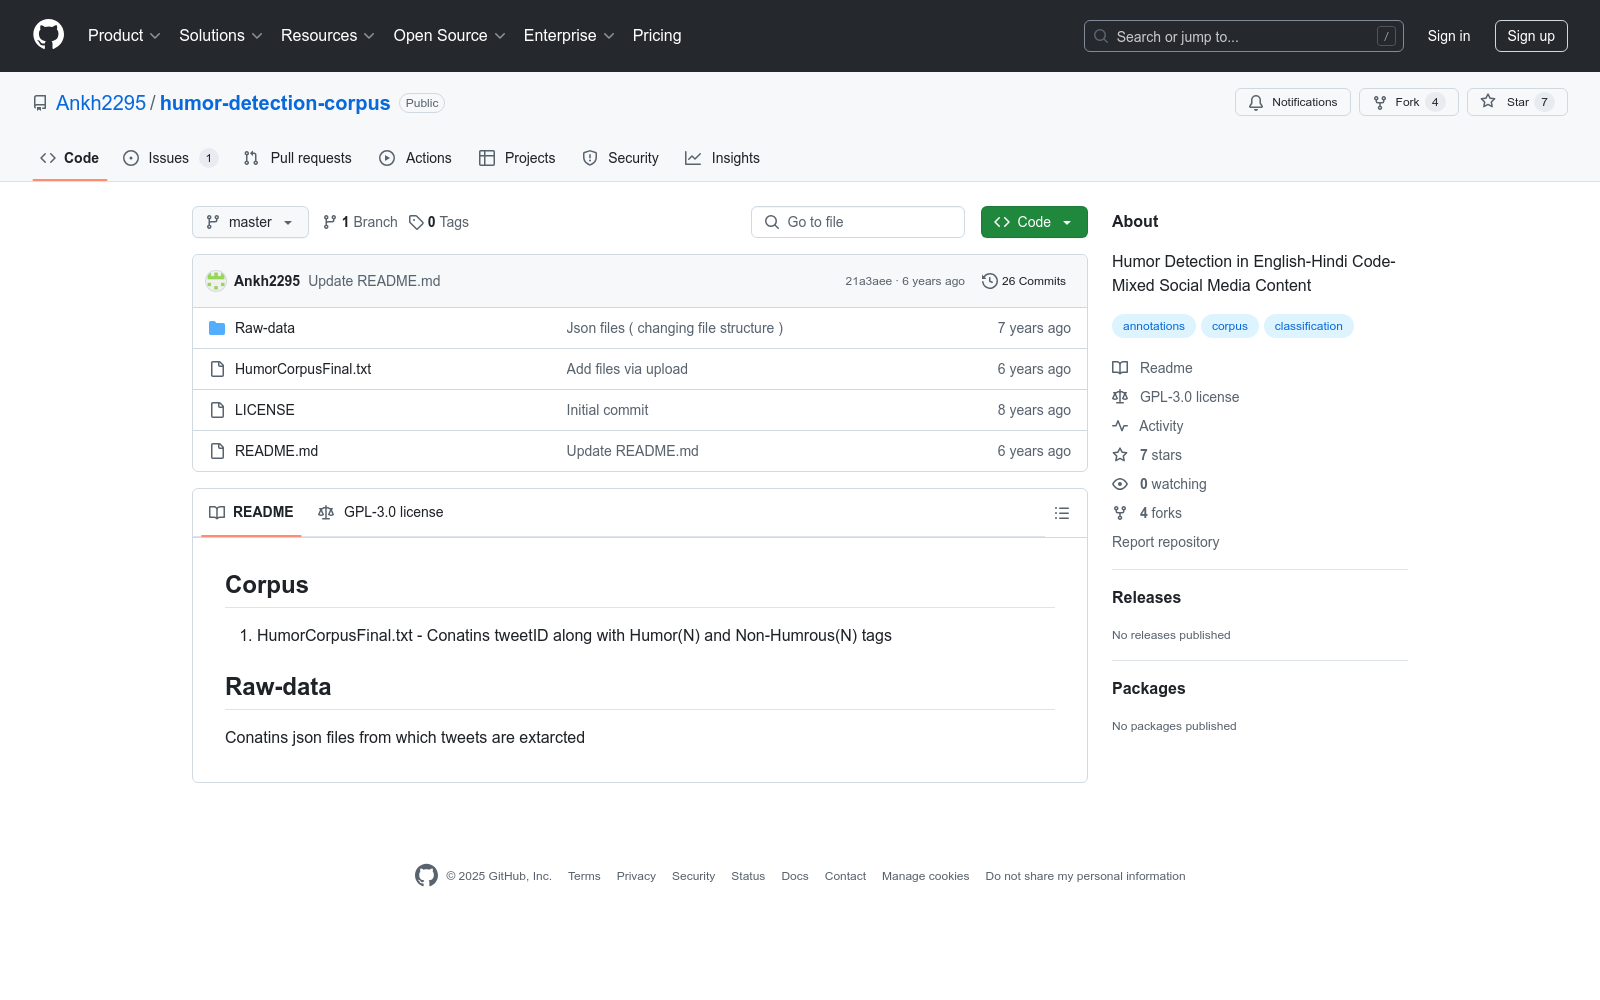Select the README tab

click(251, 512)
